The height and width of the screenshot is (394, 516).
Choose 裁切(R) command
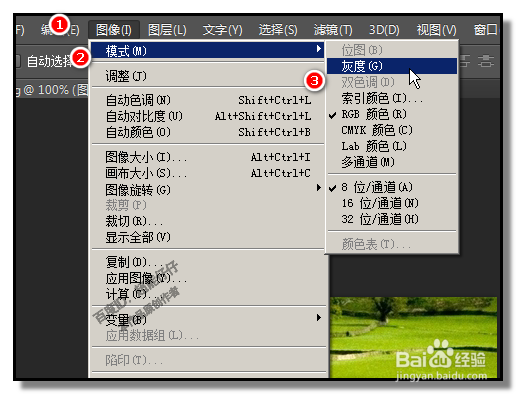tap(208, 221)
